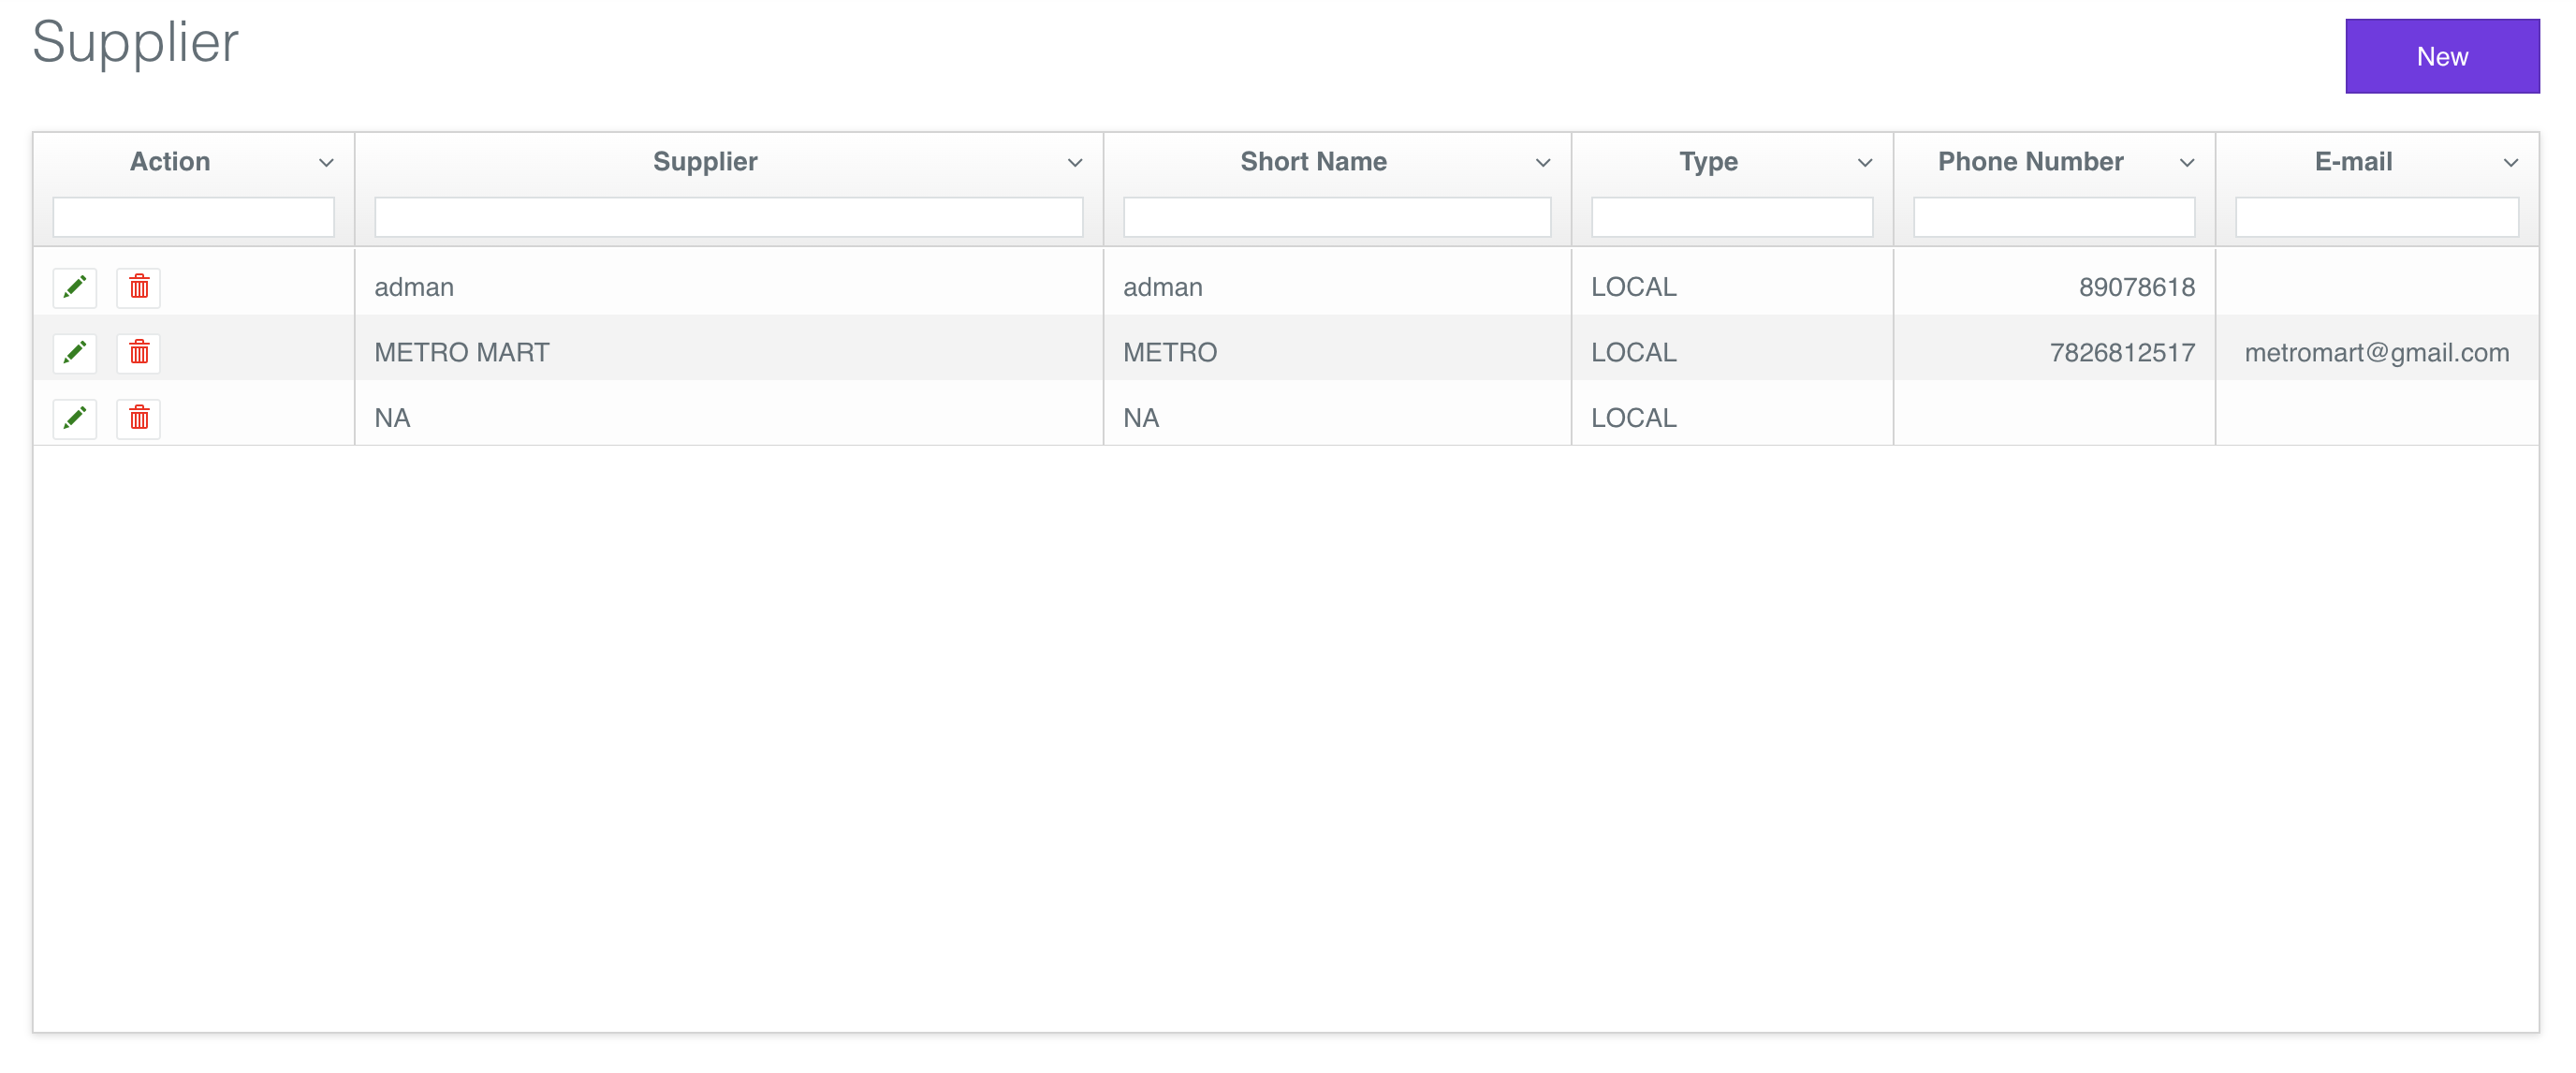
Task: Open the Action column dropdown
Action: coord(327,161)
